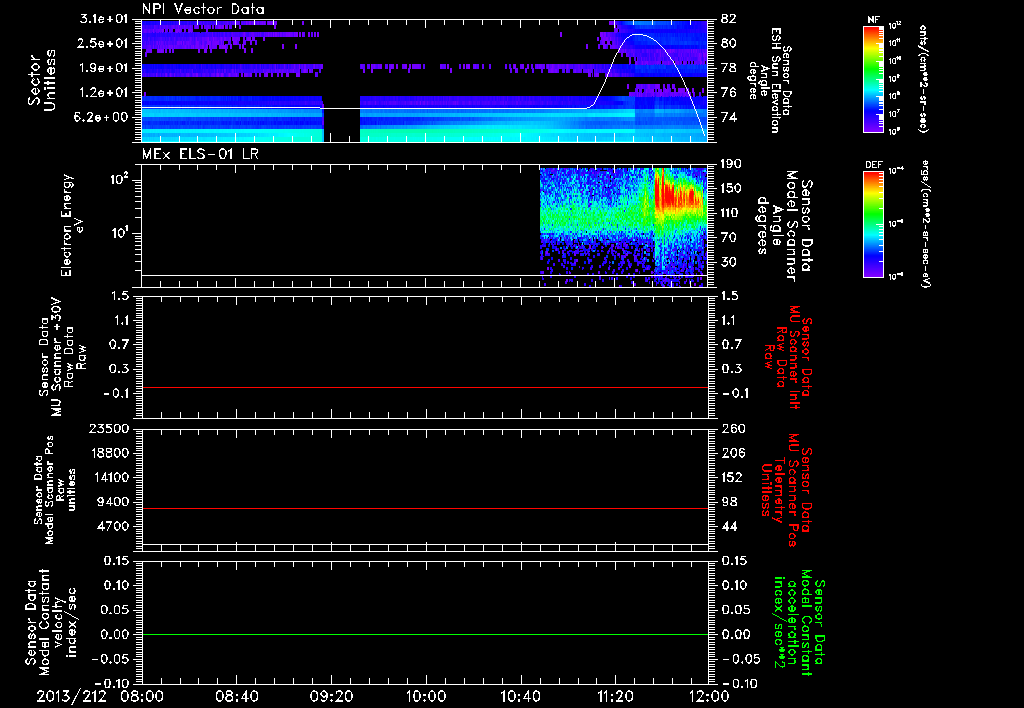Image resolution: width=1024 pixels, height=708 pixels.
Task: Click the 206 telemetry position tick label
Action: (732, 453)
